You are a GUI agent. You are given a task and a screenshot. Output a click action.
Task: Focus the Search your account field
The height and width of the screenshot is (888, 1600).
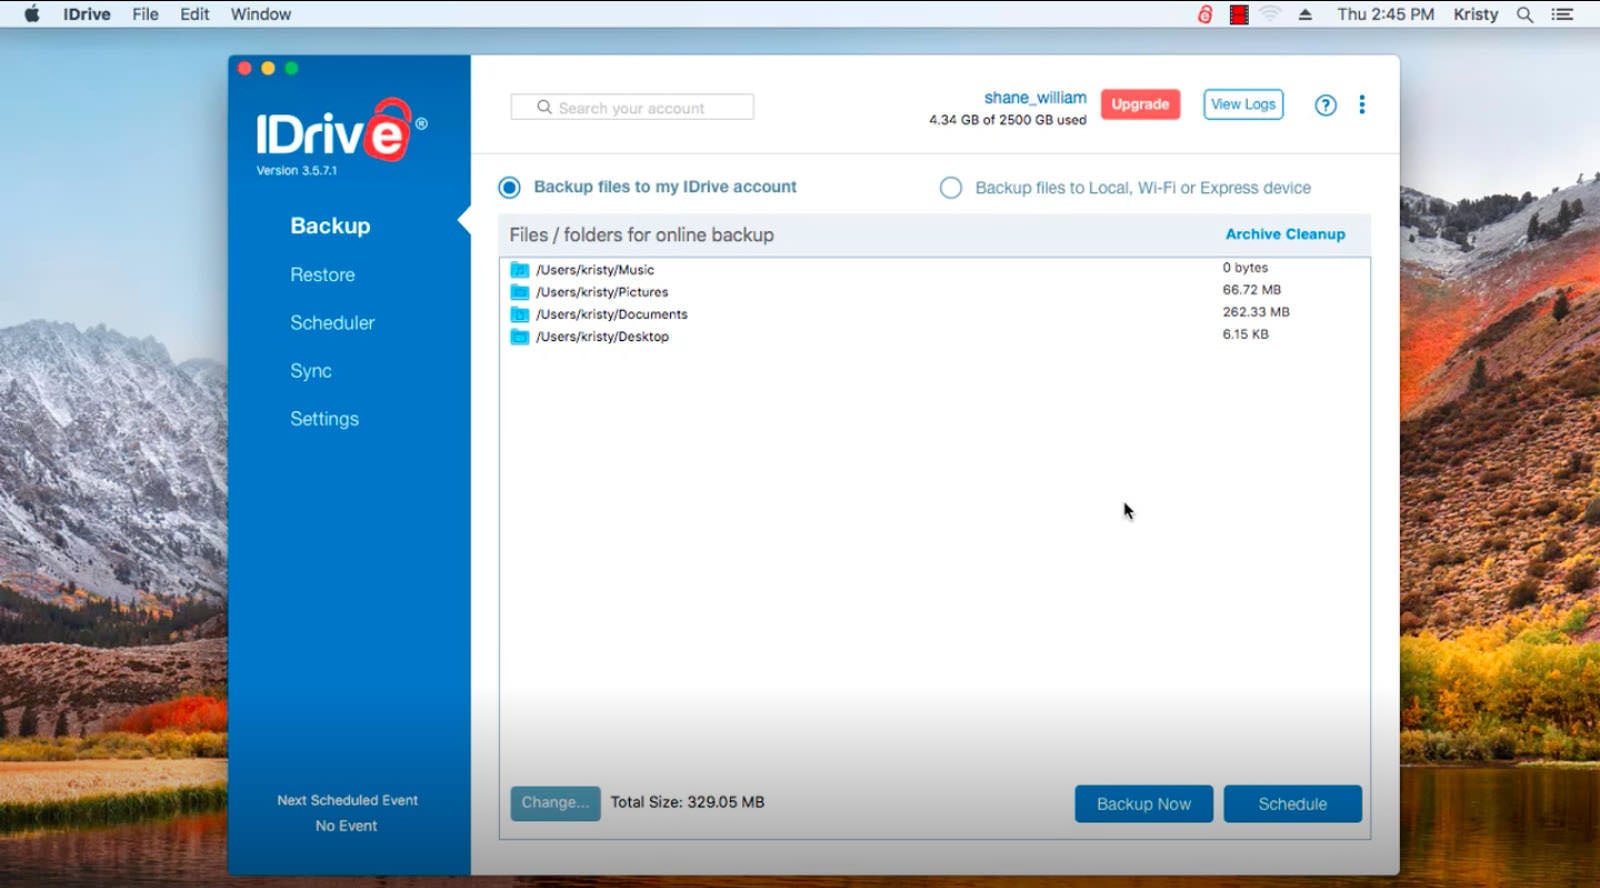pos(632,107)
